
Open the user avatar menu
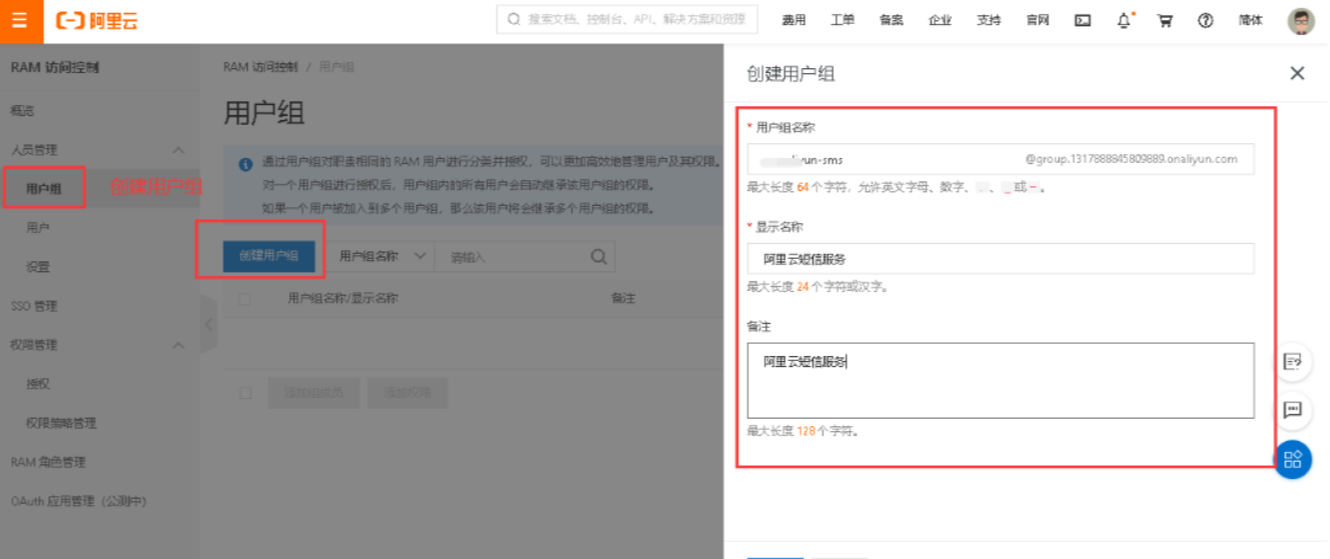coord(1301,20)
